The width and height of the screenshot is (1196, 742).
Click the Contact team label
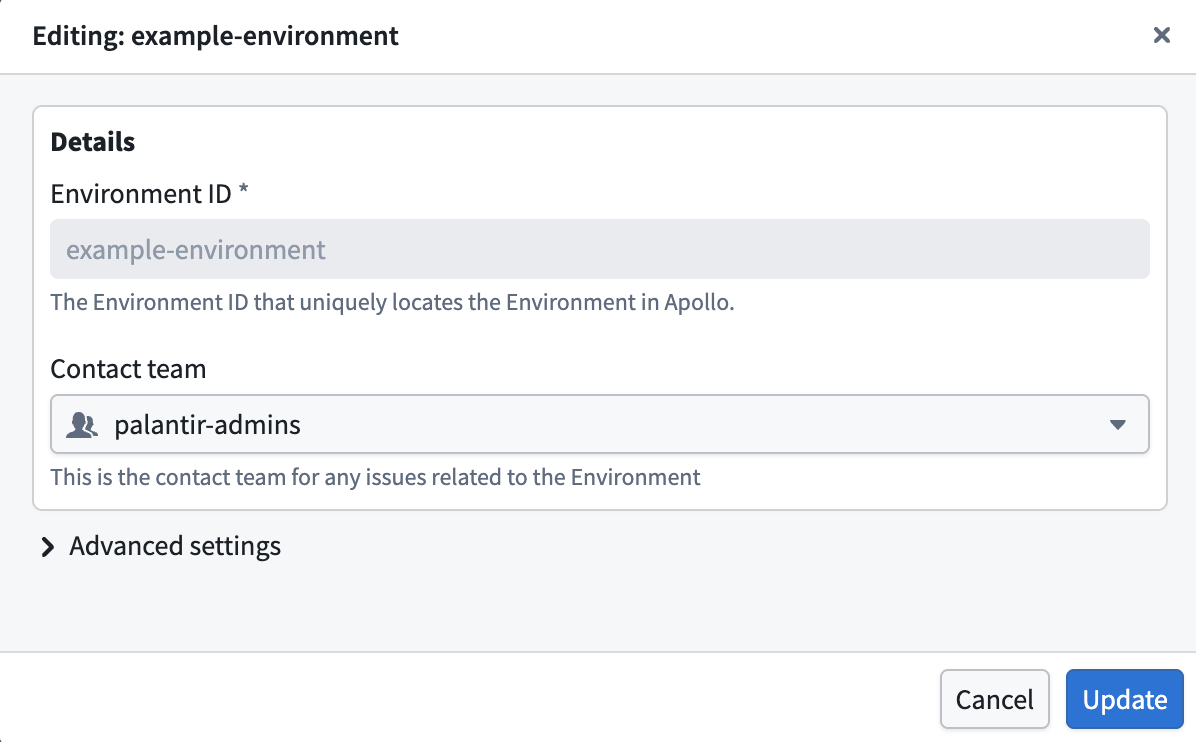click(128, 369)
